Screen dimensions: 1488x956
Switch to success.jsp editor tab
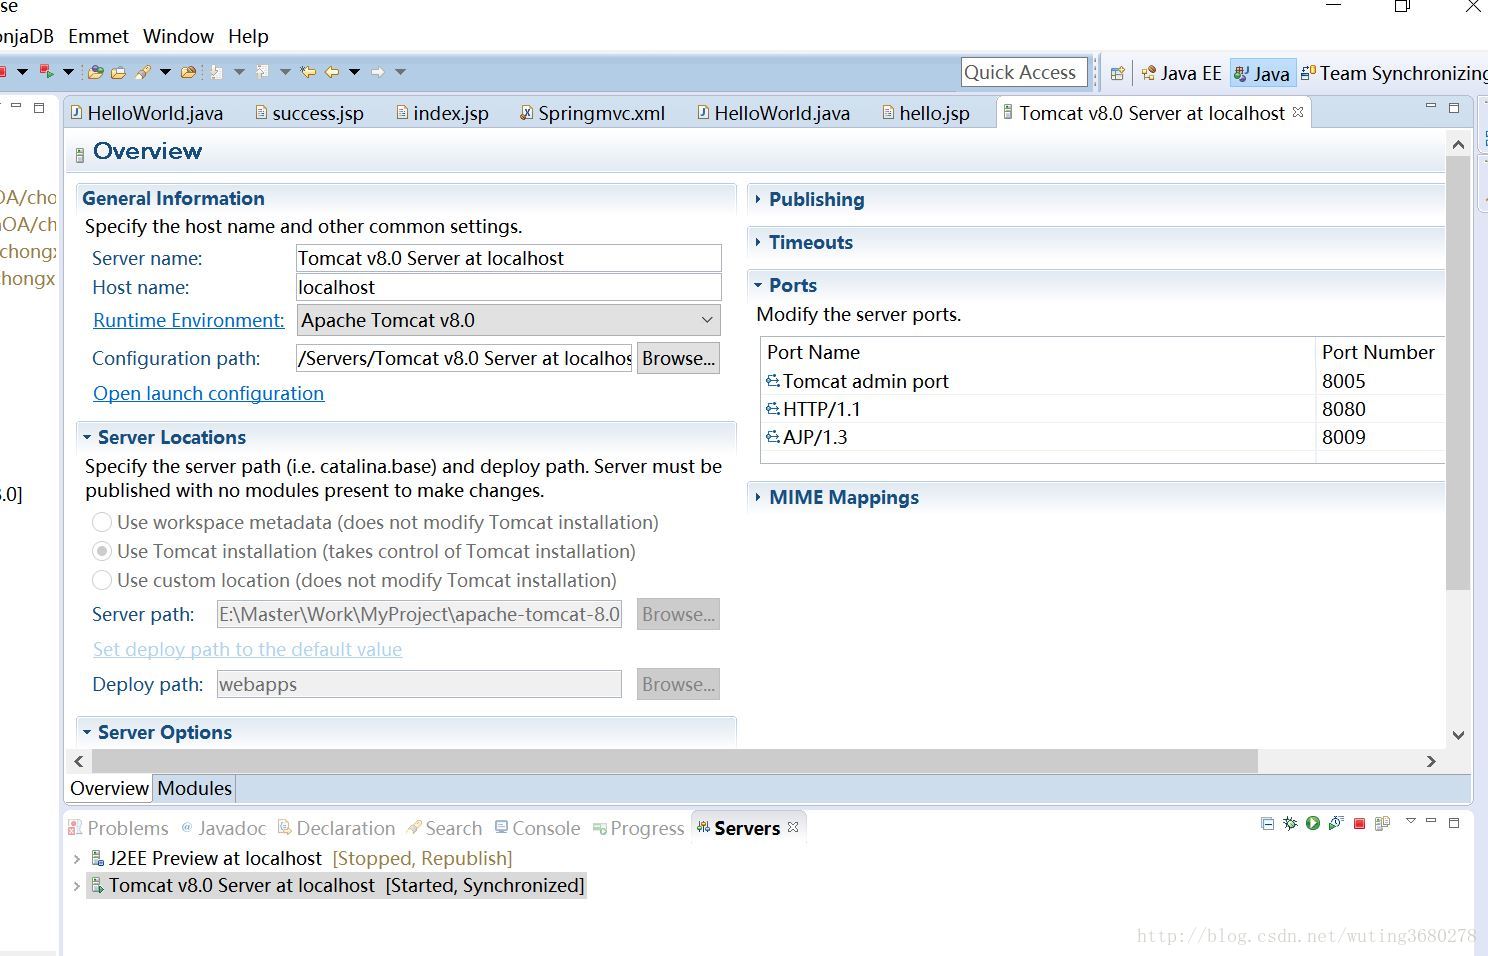pyautogui.click(x=309, y=113)
